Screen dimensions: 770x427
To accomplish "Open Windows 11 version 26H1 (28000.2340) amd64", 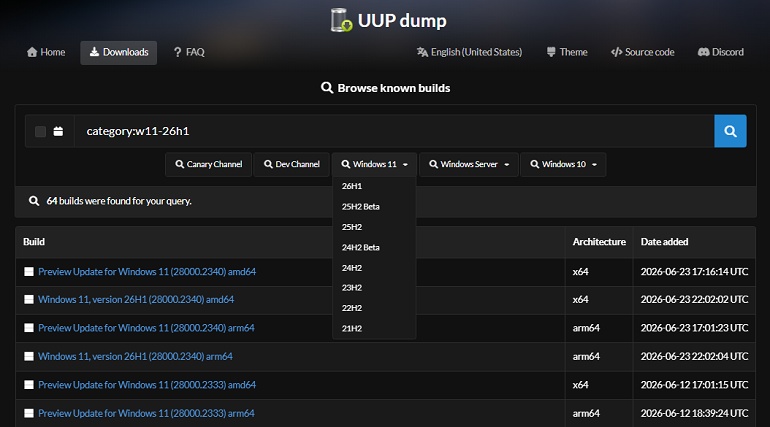I will 136,299.
